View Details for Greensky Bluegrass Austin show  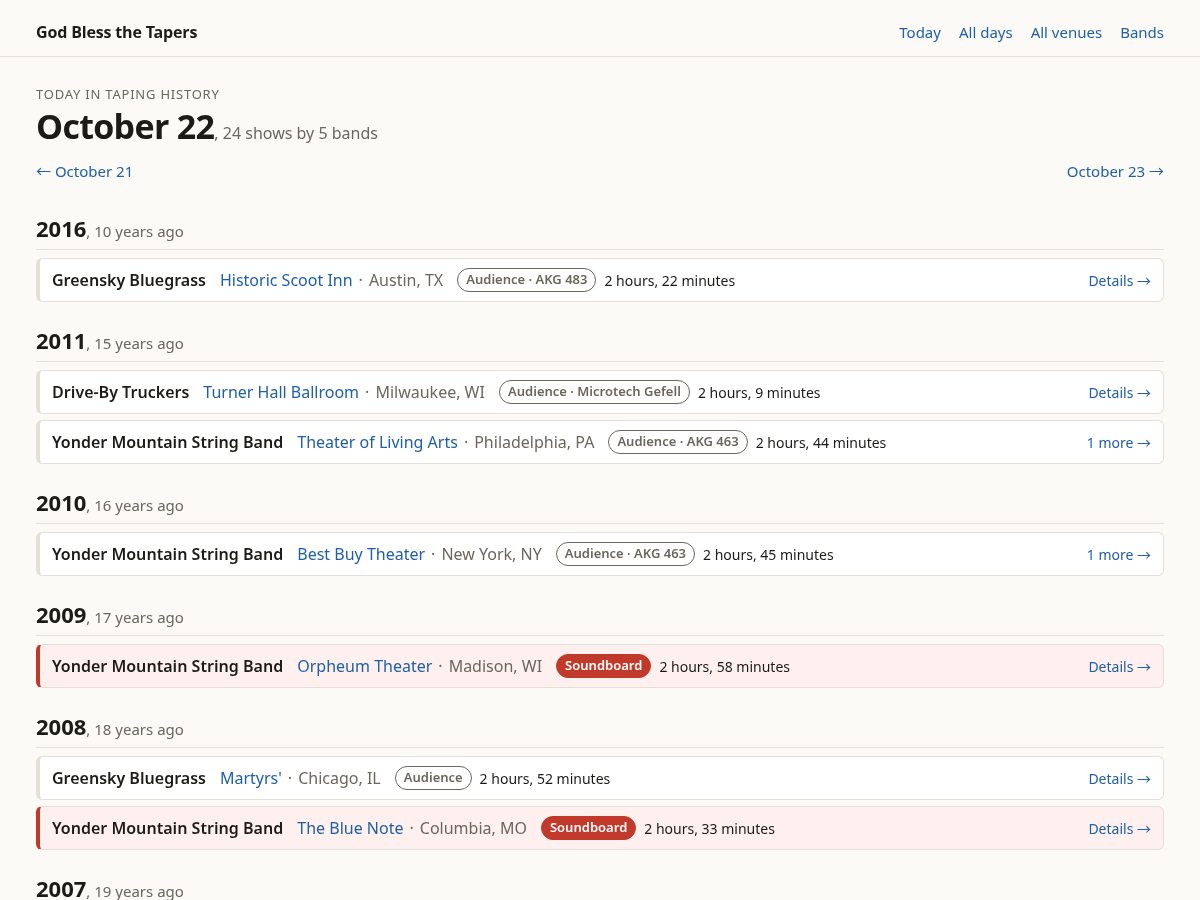[x=1119, y=281]
